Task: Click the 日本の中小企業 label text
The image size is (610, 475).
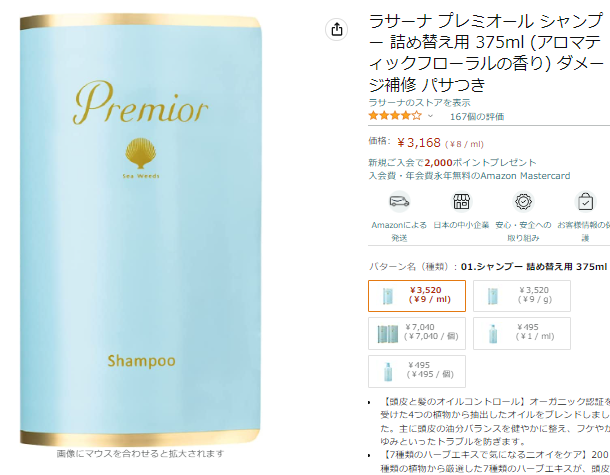Action: pos(461,225)
